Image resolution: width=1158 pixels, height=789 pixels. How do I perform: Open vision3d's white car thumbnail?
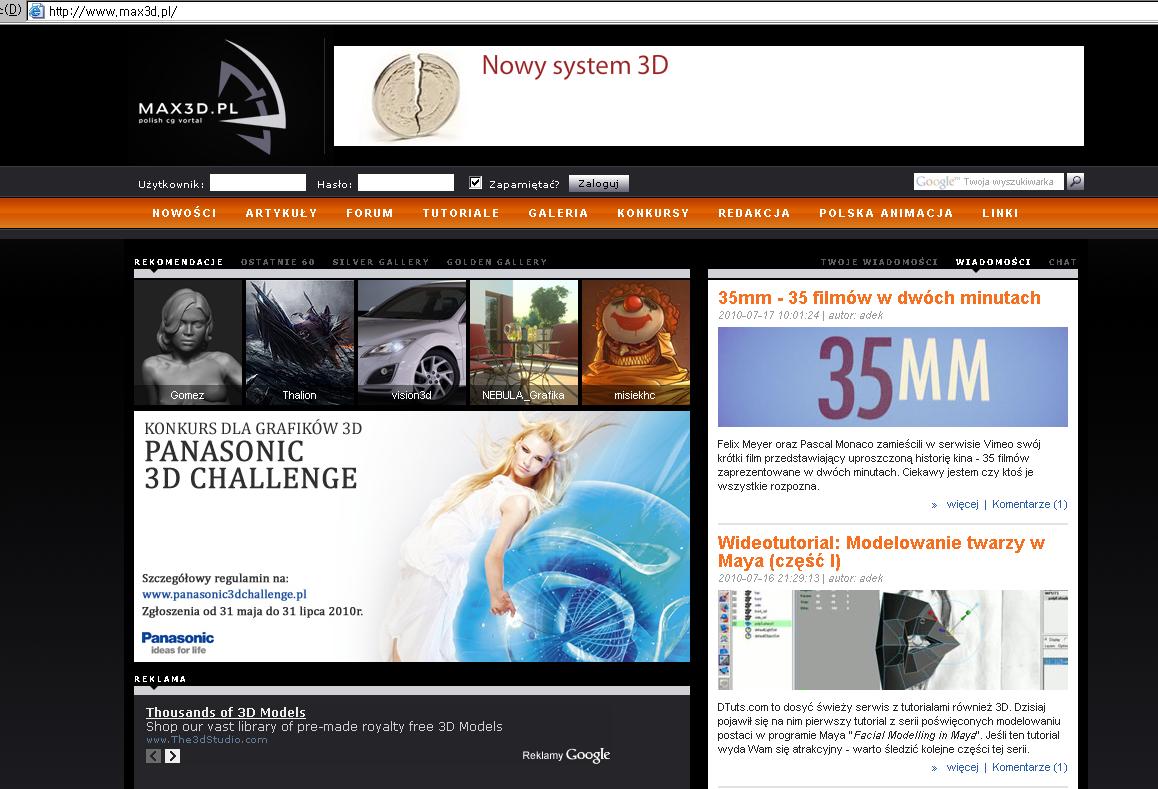tap(412, 342)
